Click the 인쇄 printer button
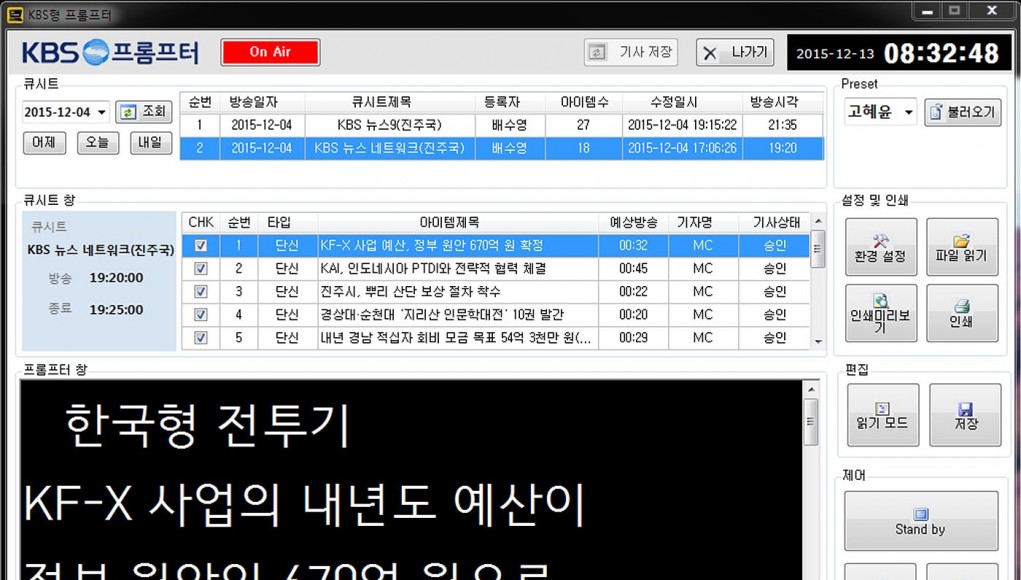 pos(962,313)
